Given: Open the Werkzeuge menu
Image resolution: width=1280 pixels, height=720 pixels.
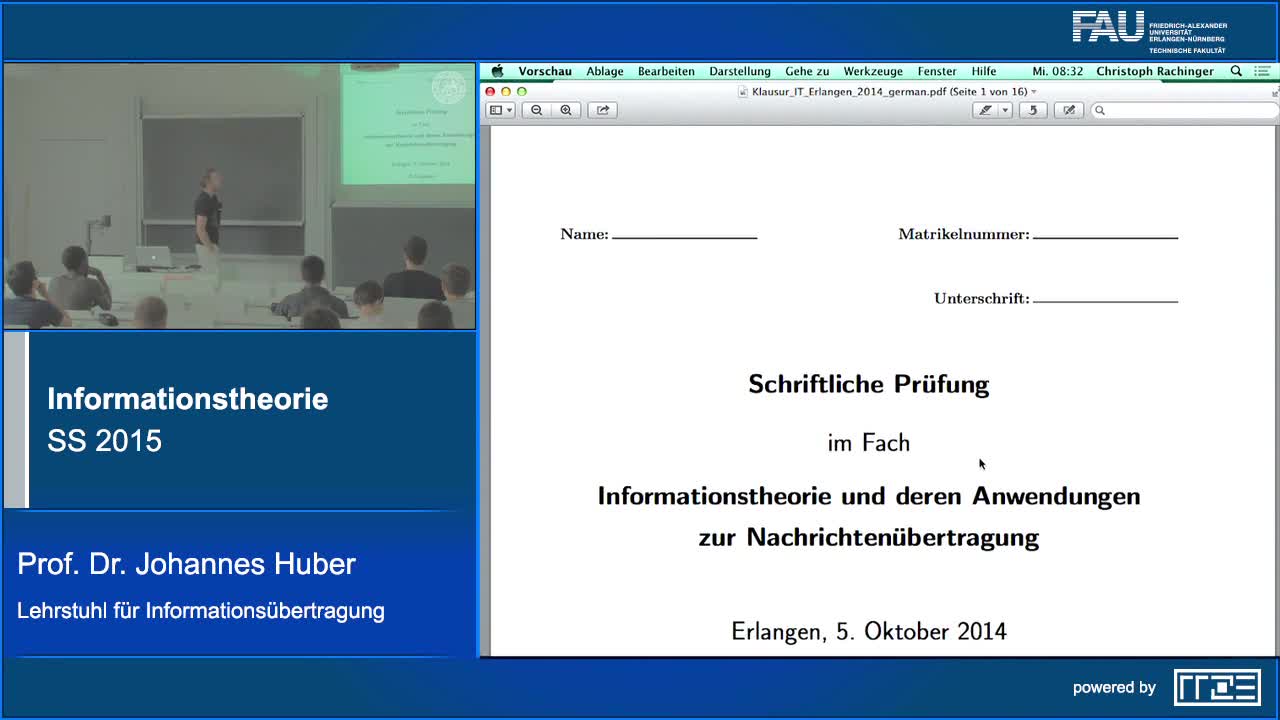Looking at the screenshot, I should tap(873, 71).
